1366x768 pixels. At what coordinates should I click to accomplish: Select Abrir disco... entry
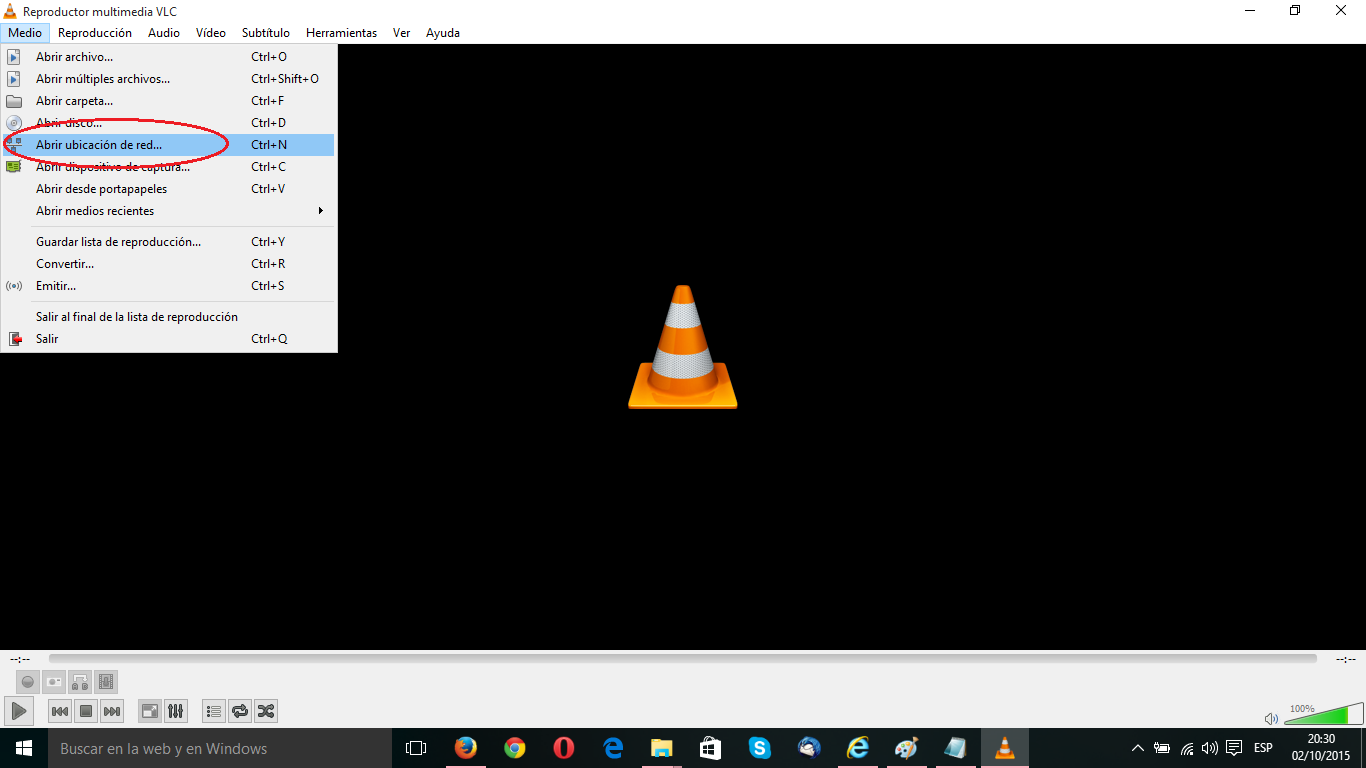point(169,123)
